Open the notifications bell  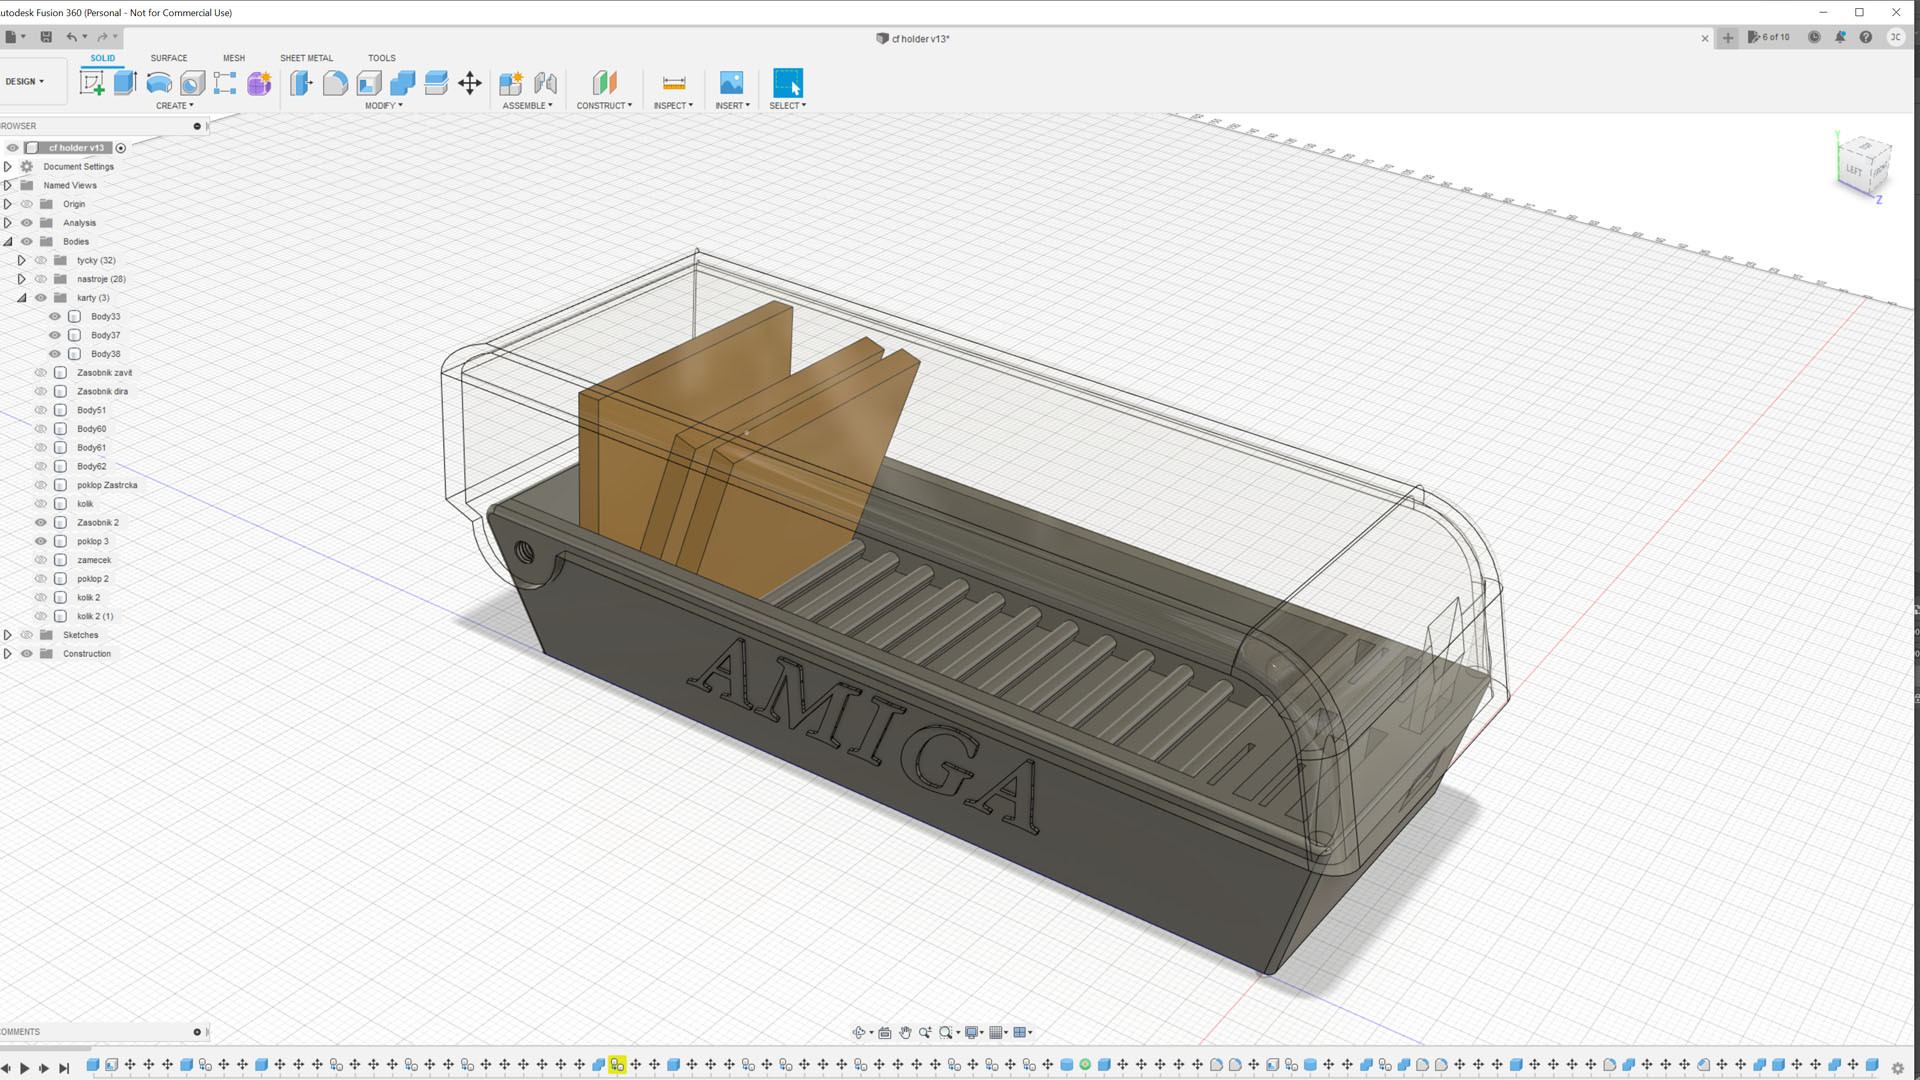(x=1840, y=37)
